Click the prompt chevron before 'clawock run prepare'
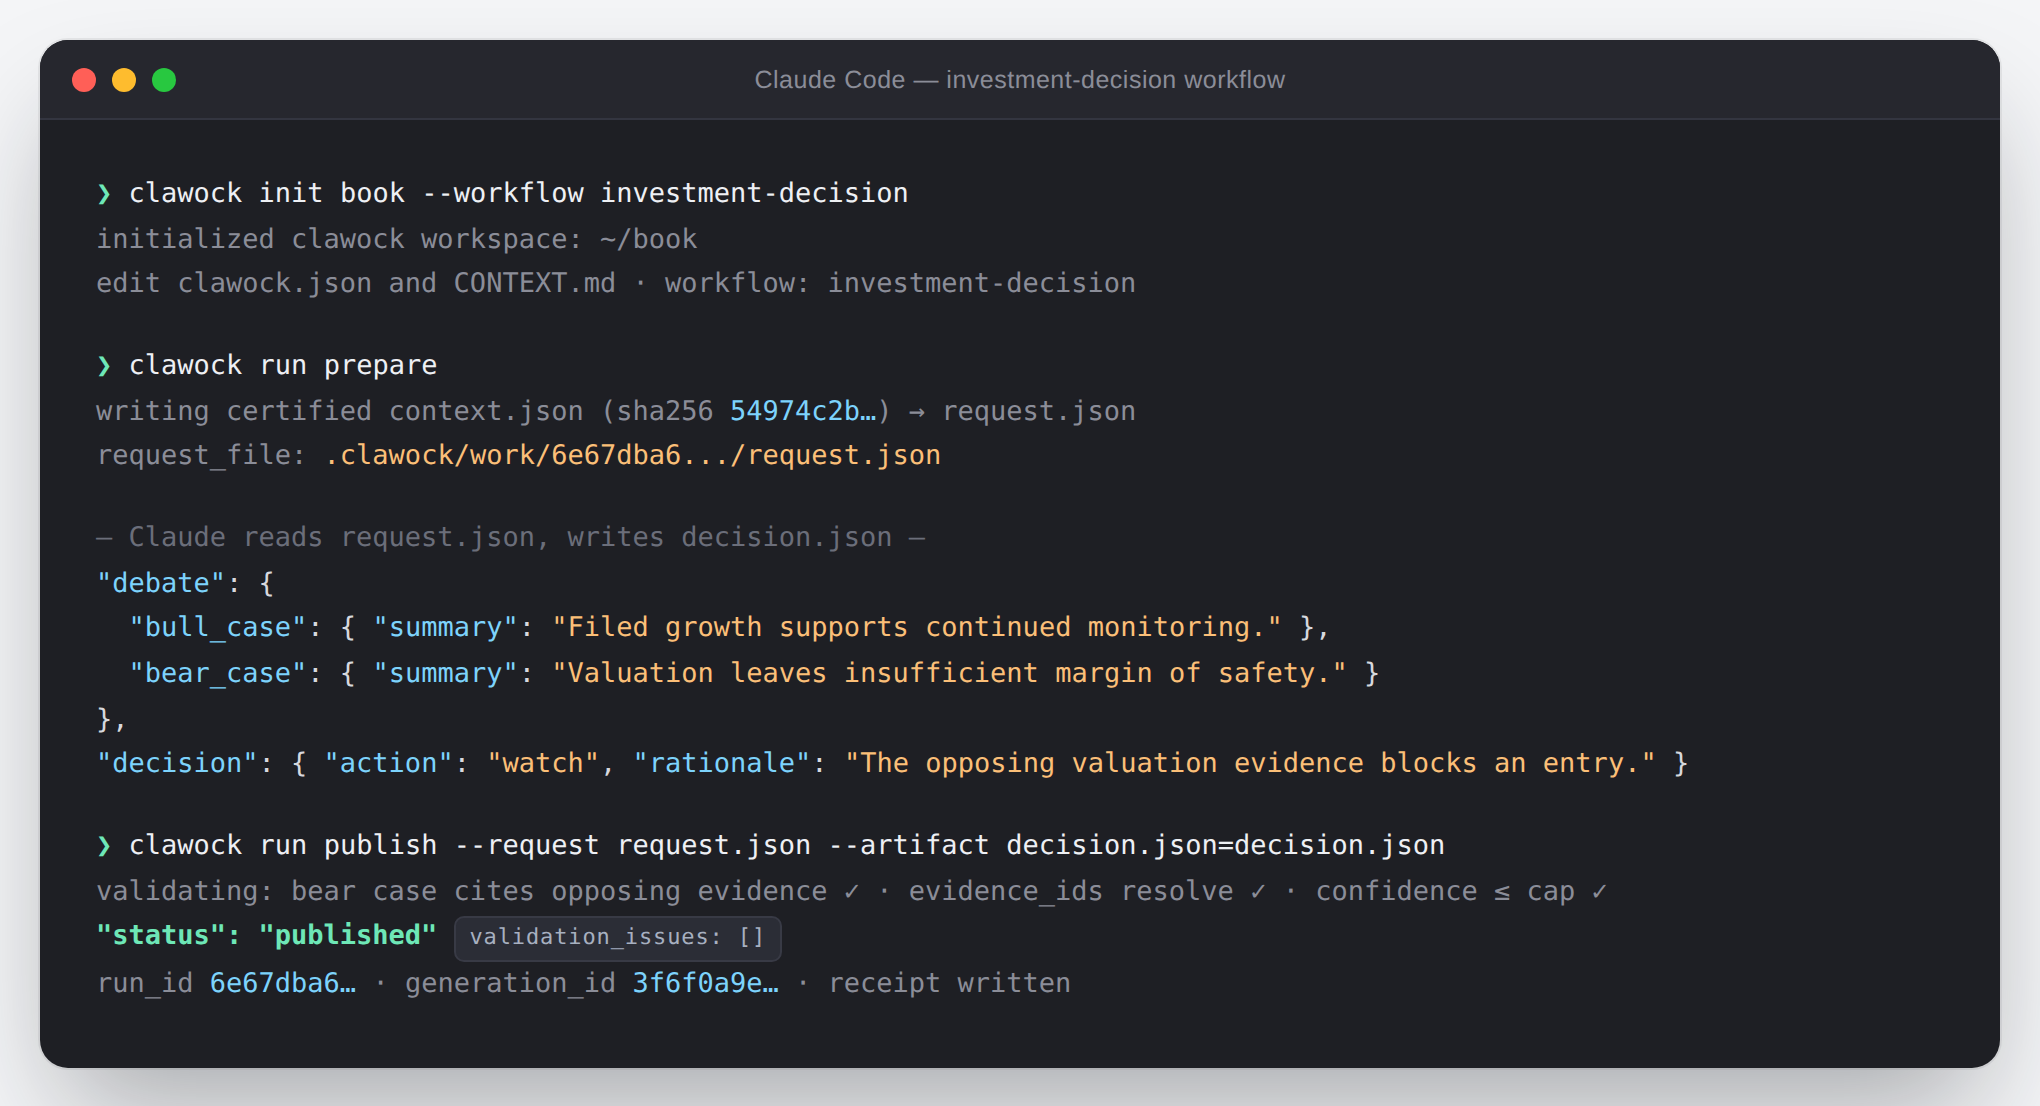 point(104,366)
